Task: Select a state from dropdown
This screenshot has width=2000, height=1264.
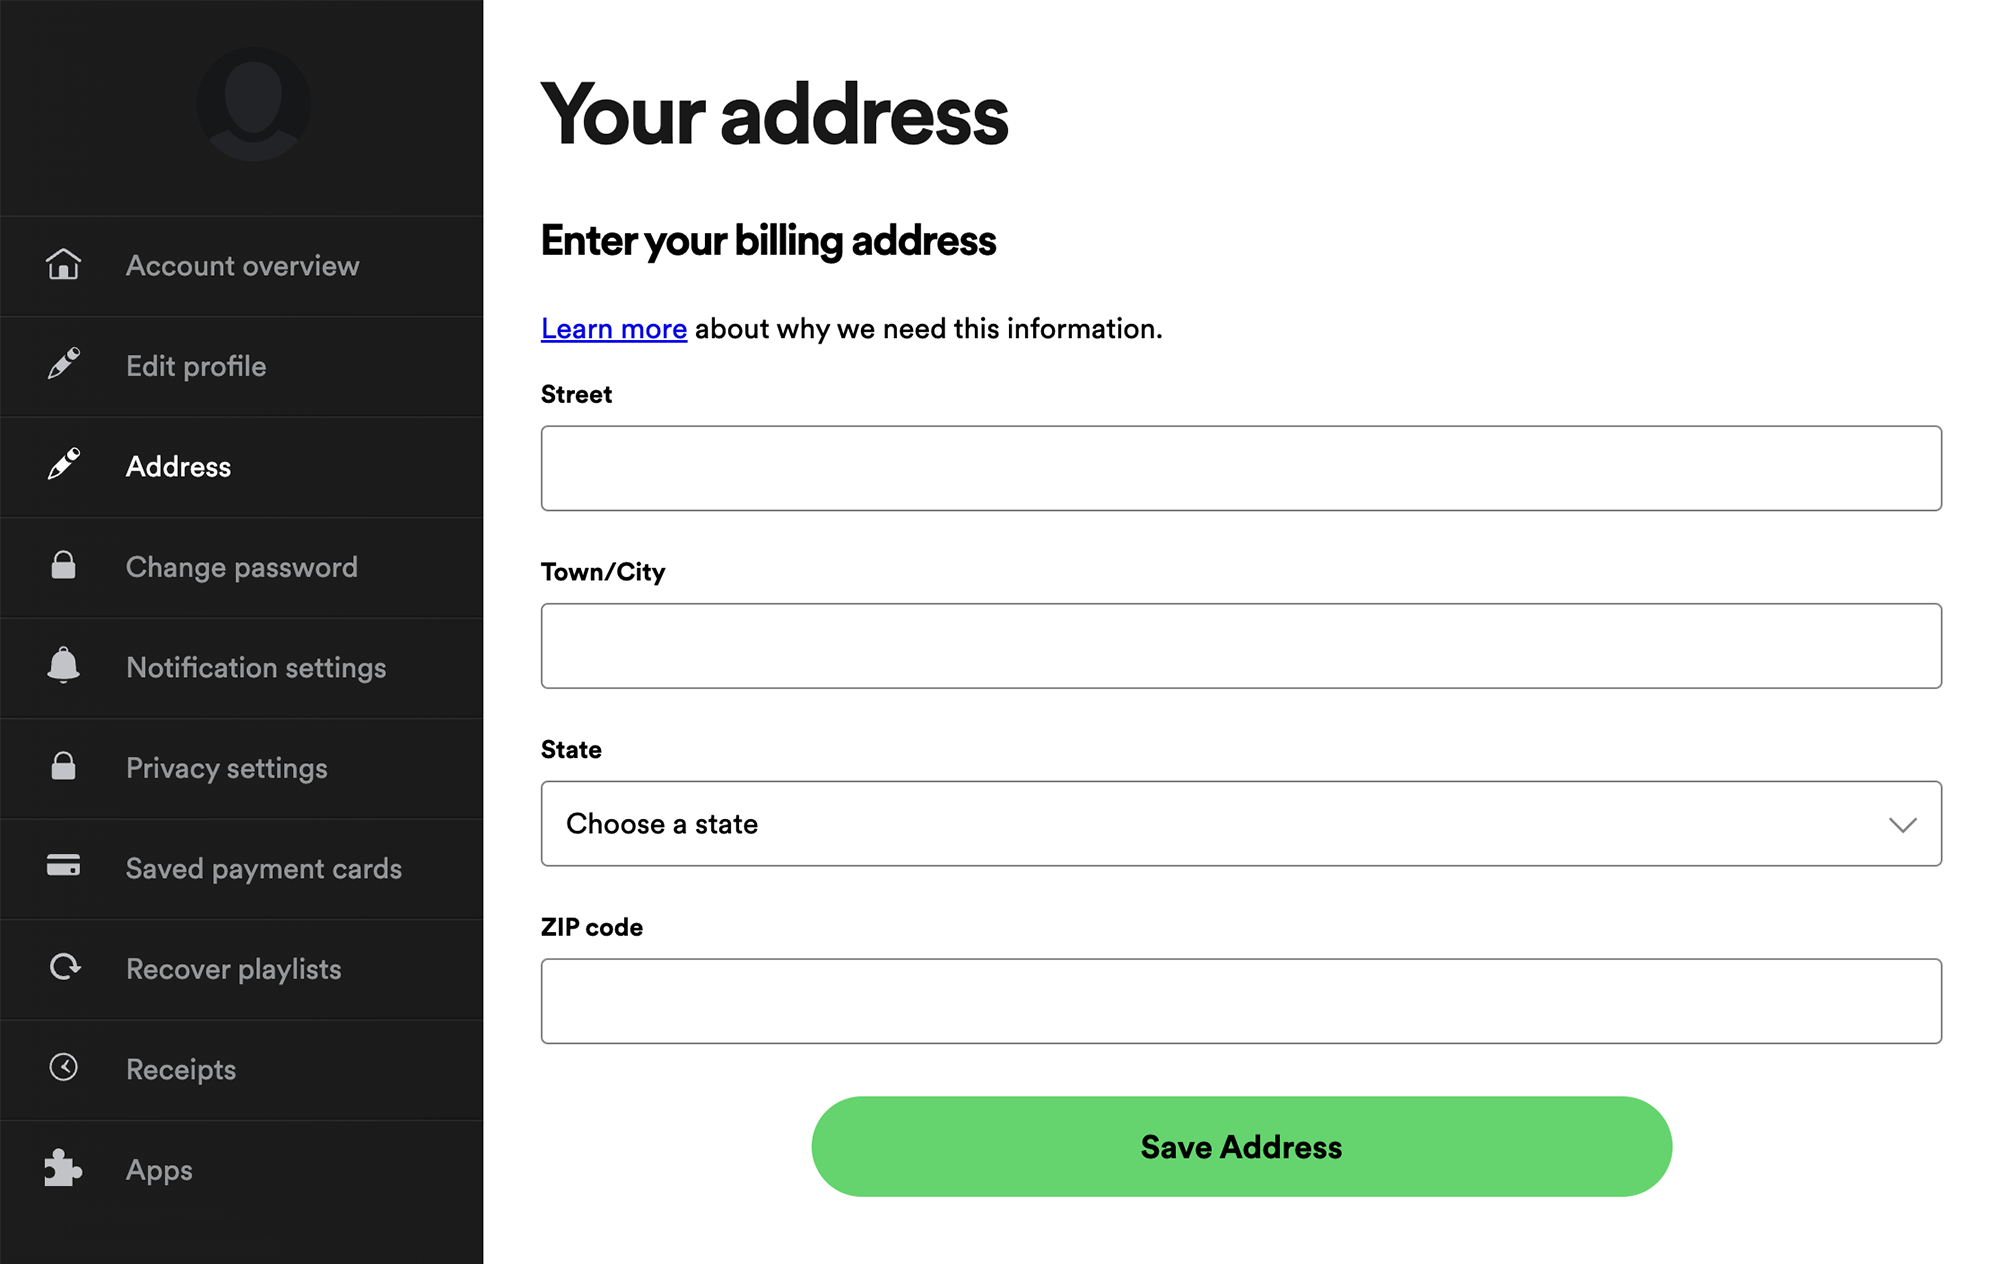Action: click(x=1240, y=823)
